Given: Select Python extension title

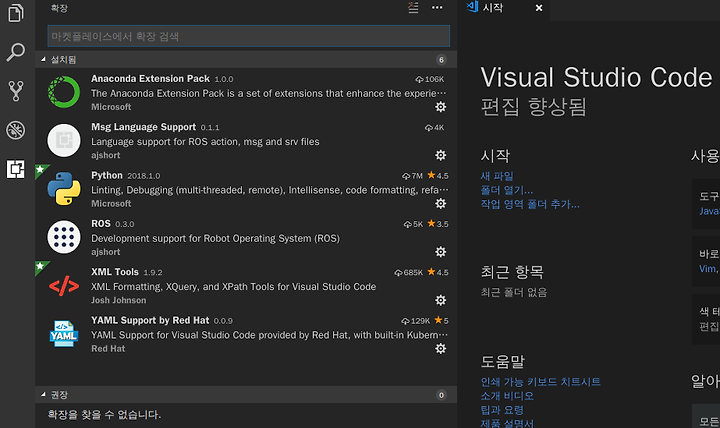Looking at the screenshot, I should coord(107,175).
